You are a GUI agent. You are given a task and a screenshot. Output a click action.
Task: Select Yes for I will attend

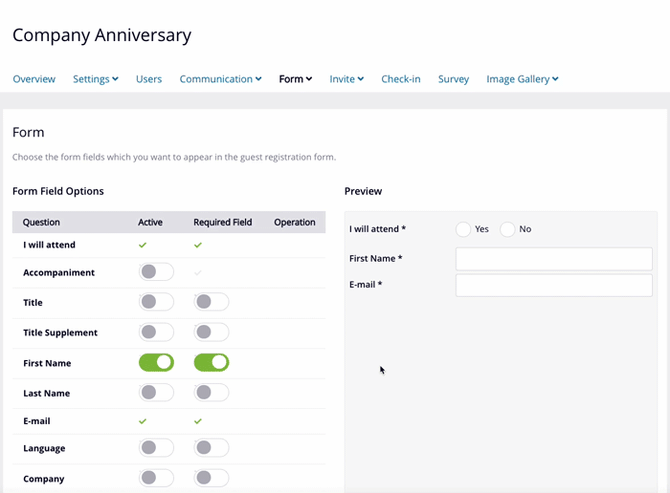point(463,229)
